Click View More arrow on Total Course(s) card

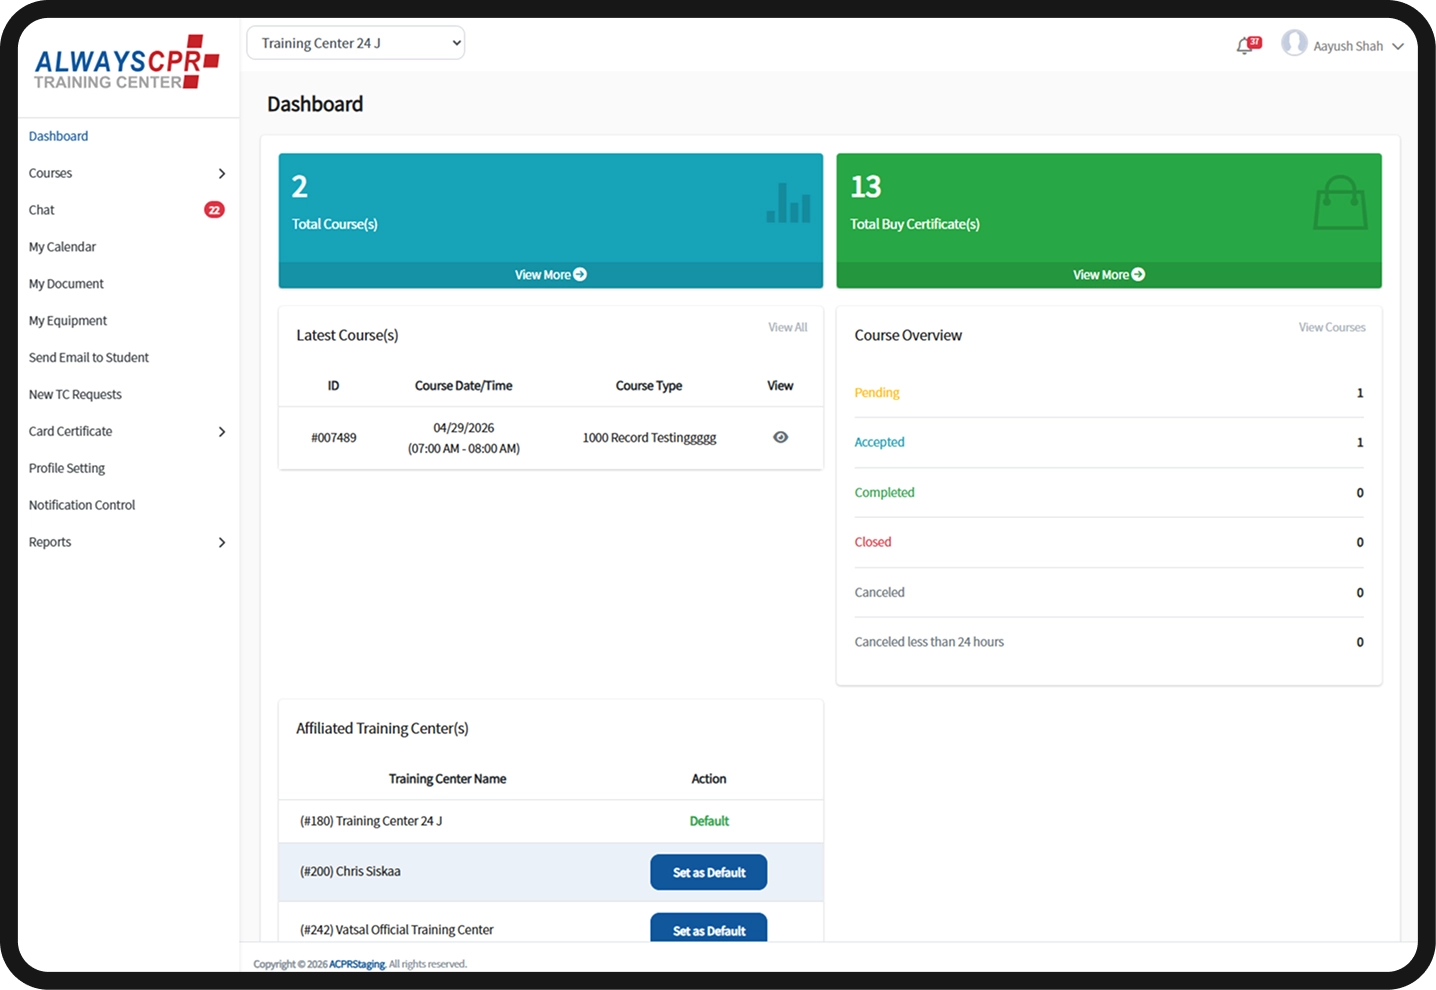(580, 274)
